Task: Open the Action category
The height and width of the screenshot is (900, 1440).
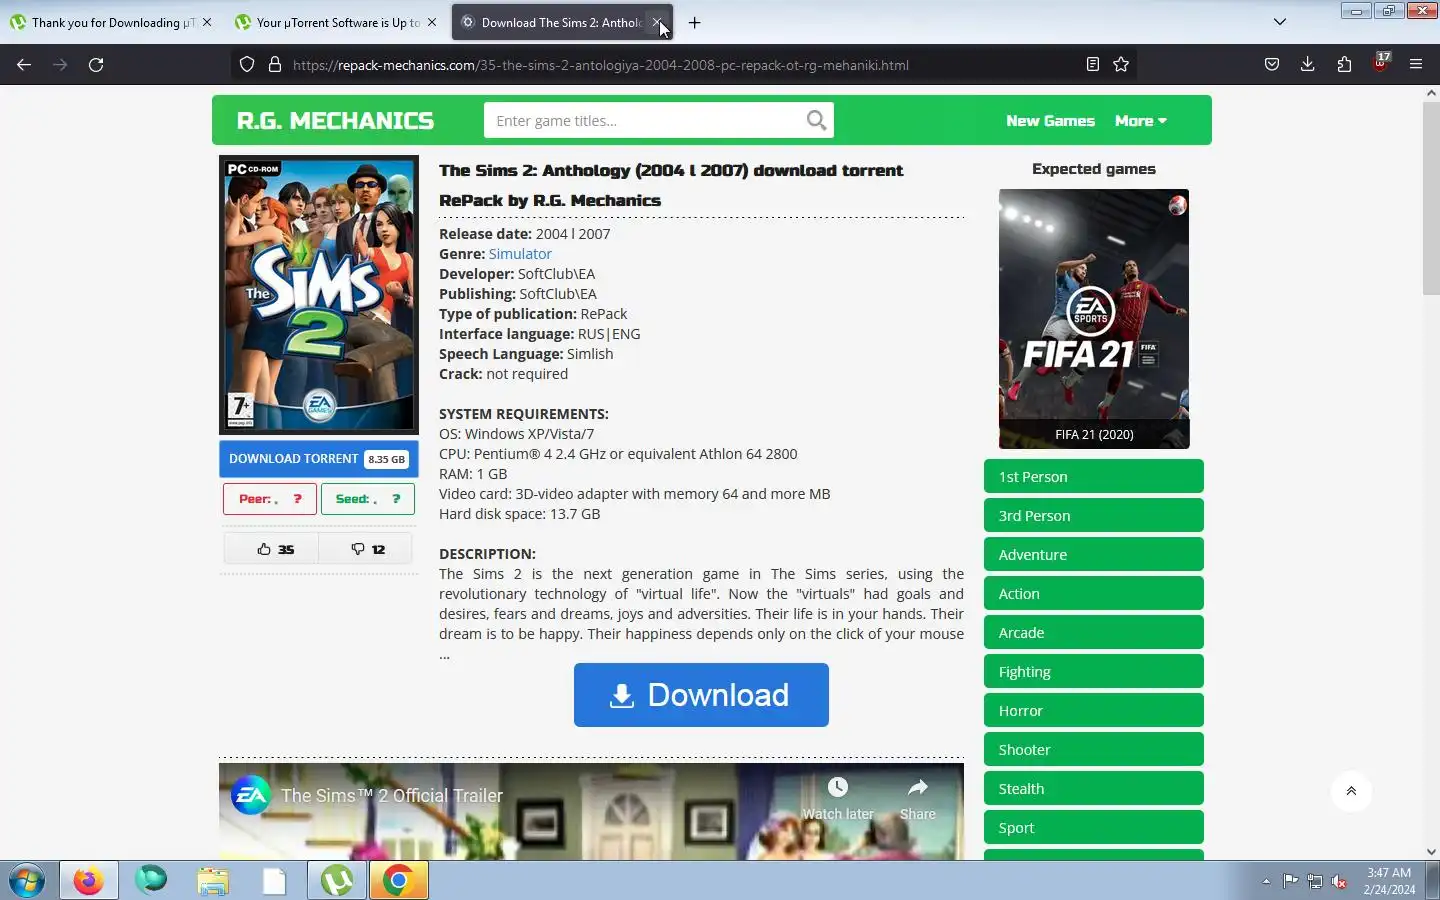Action: [1093, 594]
